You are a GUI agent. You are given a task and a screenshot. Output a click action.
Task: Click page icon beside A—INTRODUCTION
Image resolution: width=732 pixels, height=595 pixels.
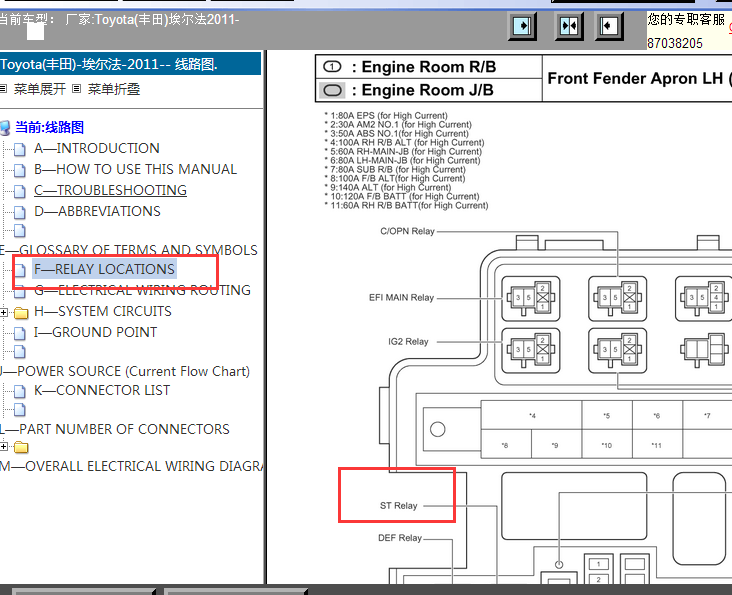[20, 149]
